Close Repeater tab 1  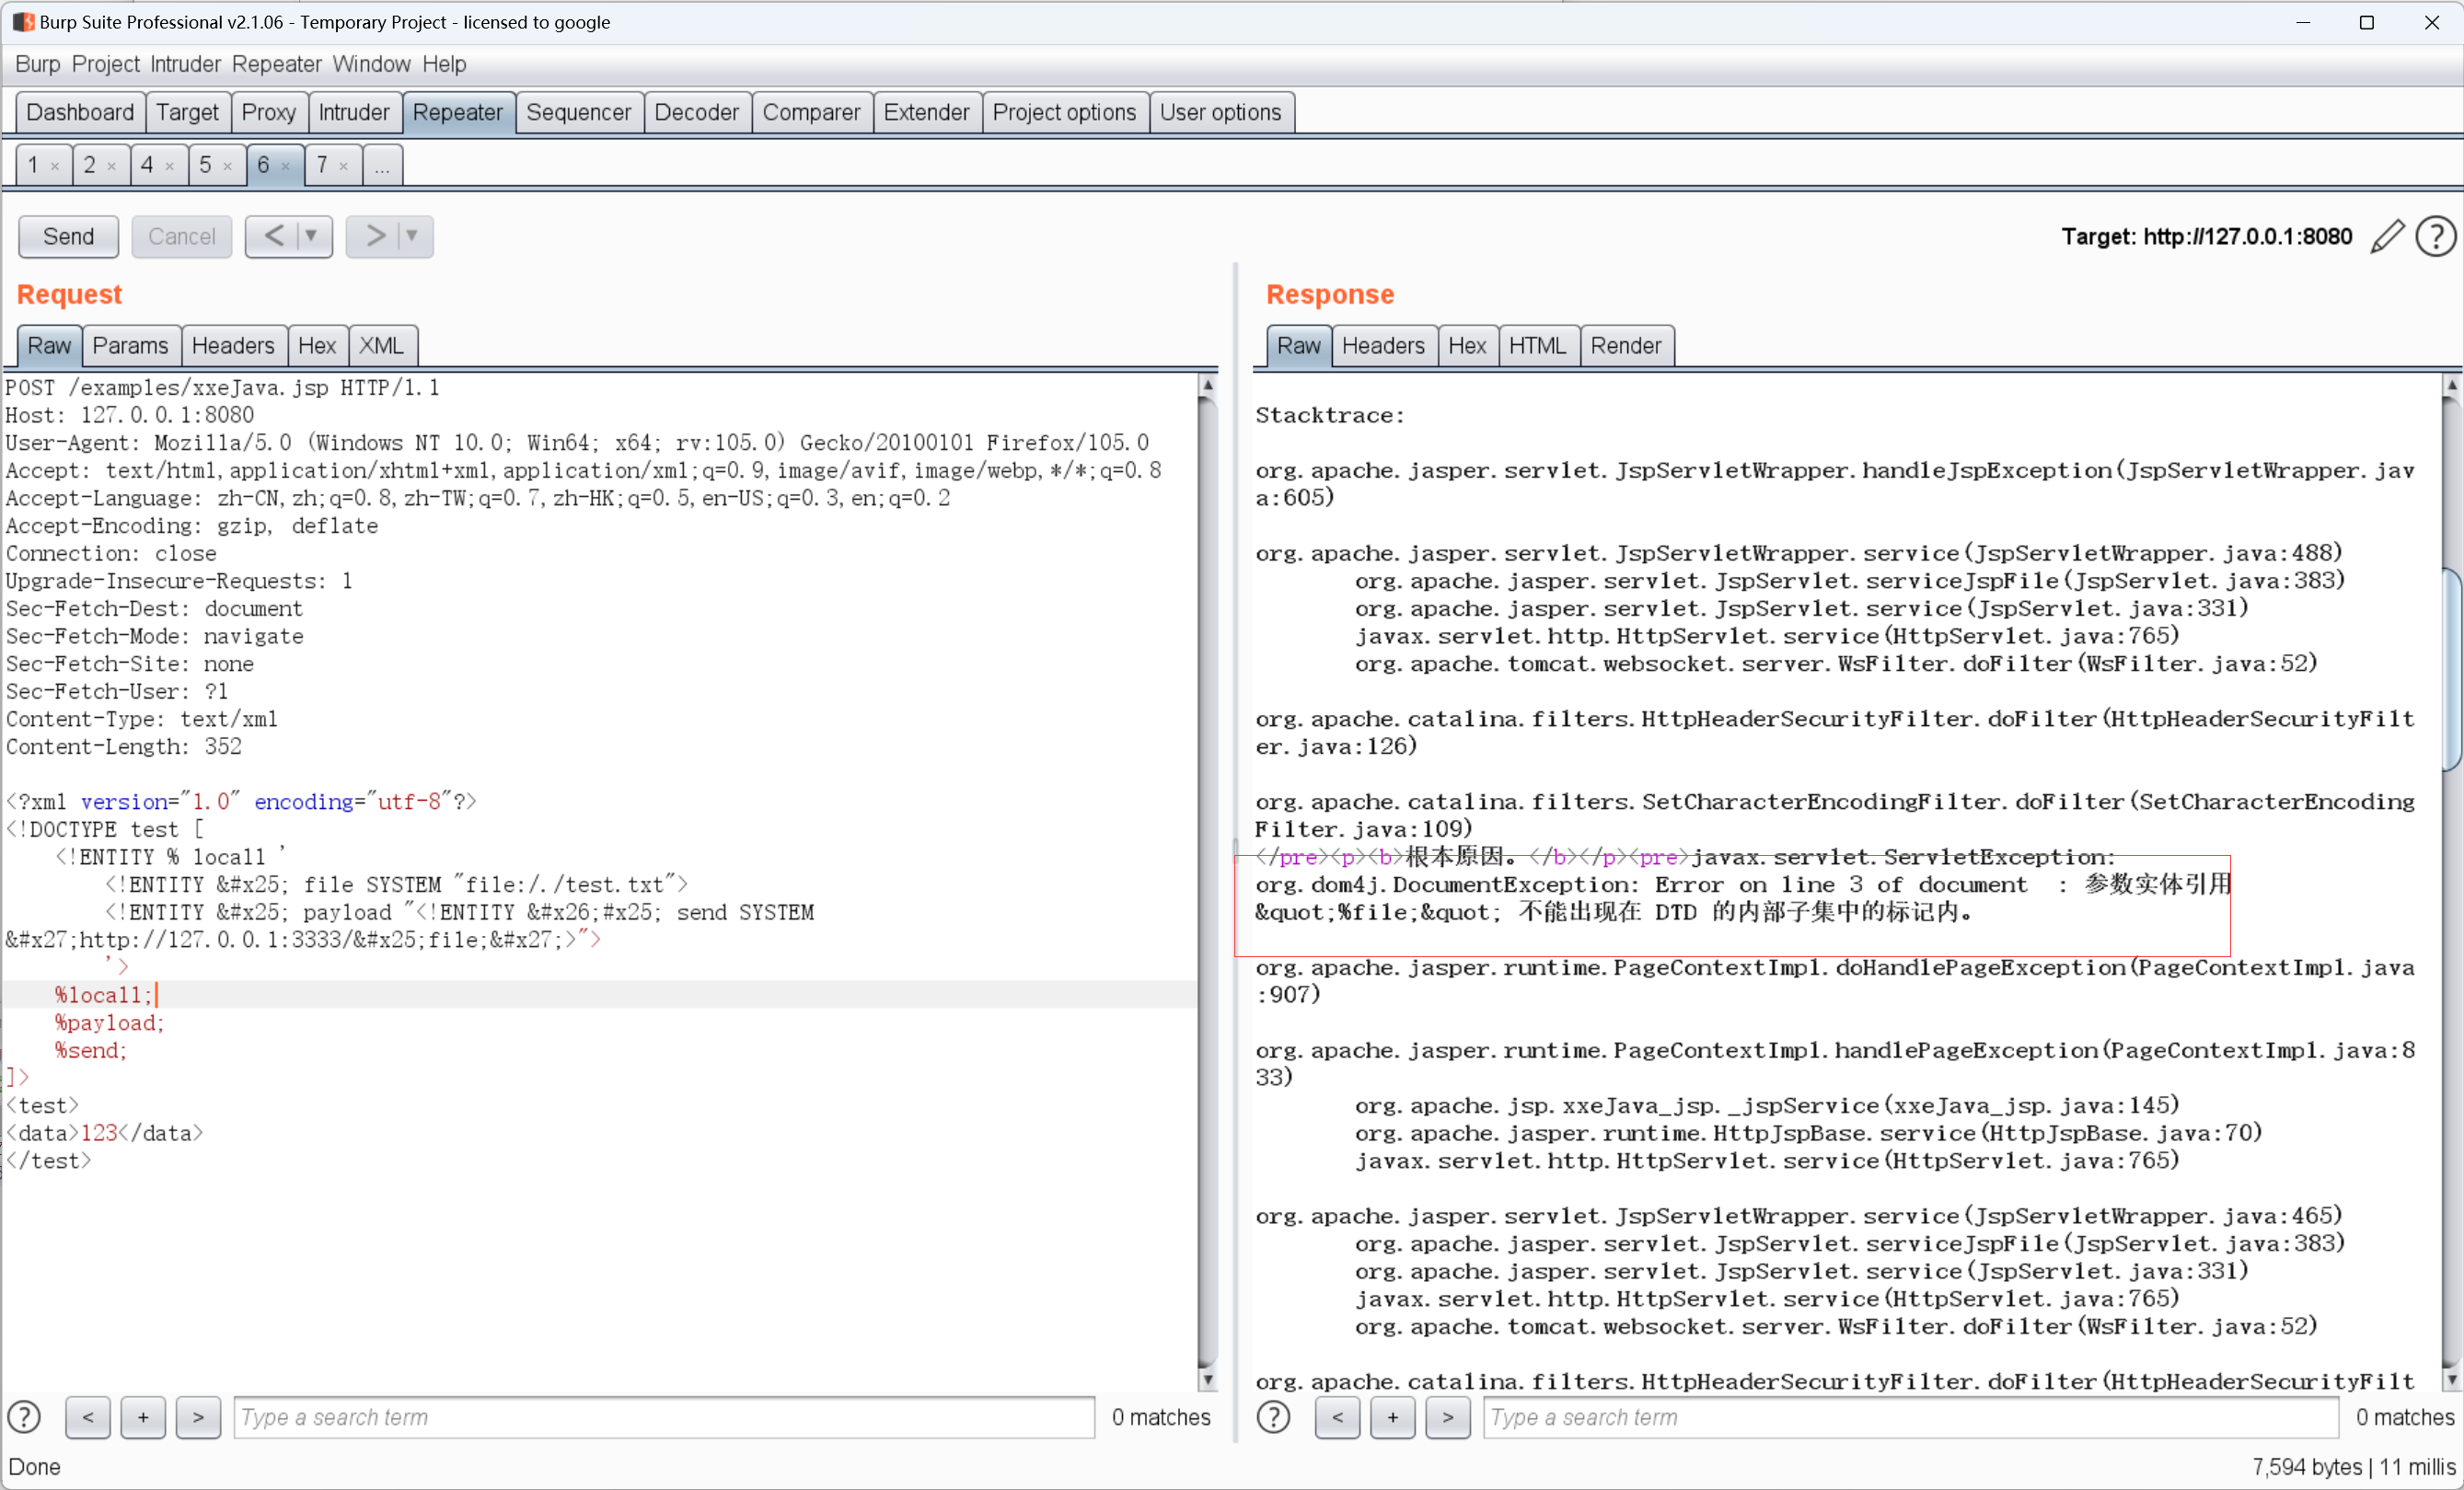pos(55,166)
